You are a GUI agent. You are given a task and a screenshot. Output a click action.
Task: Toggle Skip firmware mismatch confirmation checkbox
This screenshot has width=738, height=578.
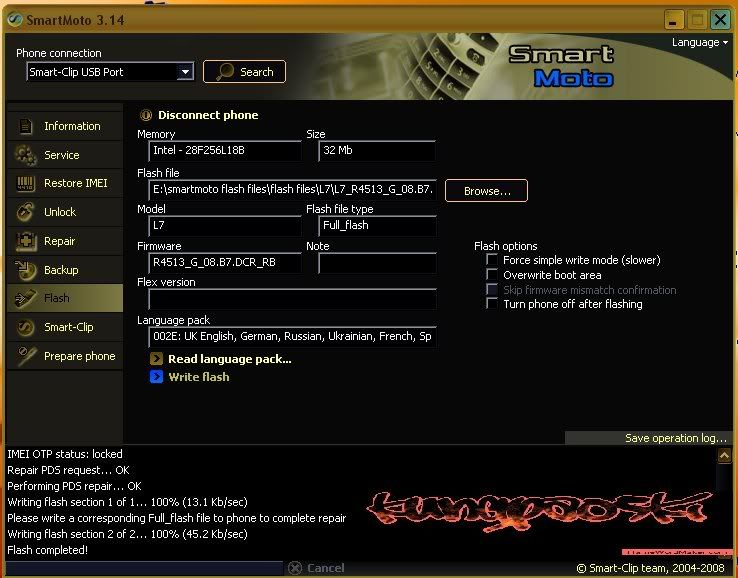[491, 289]
